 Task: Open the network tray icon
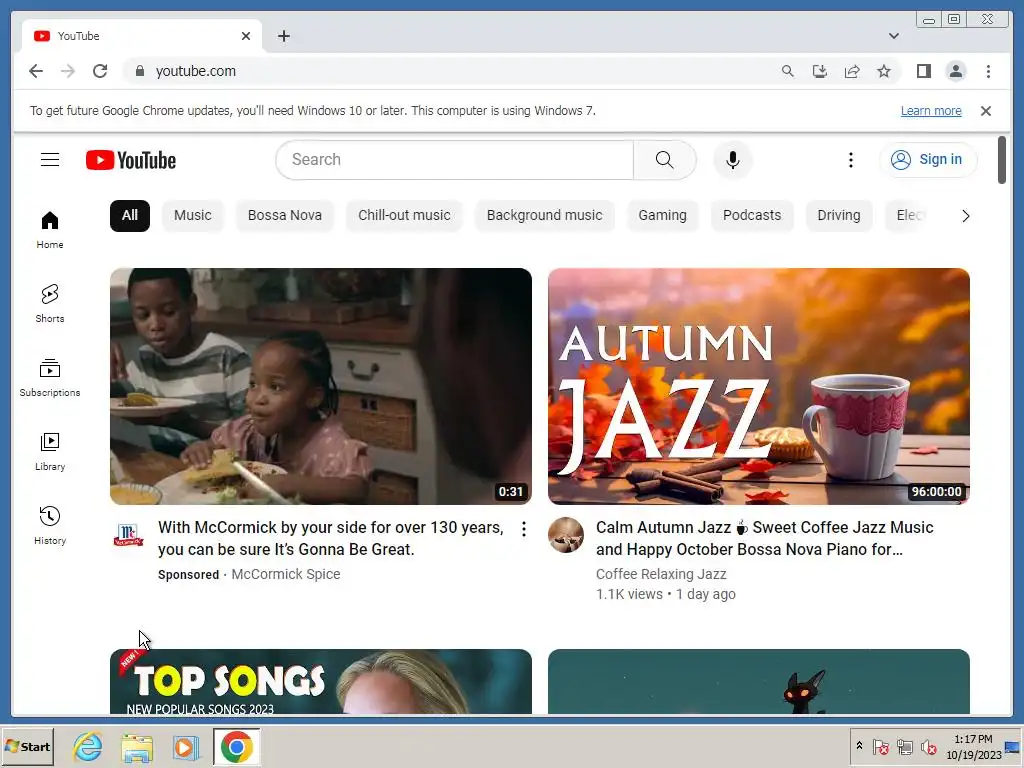(904, 746)
